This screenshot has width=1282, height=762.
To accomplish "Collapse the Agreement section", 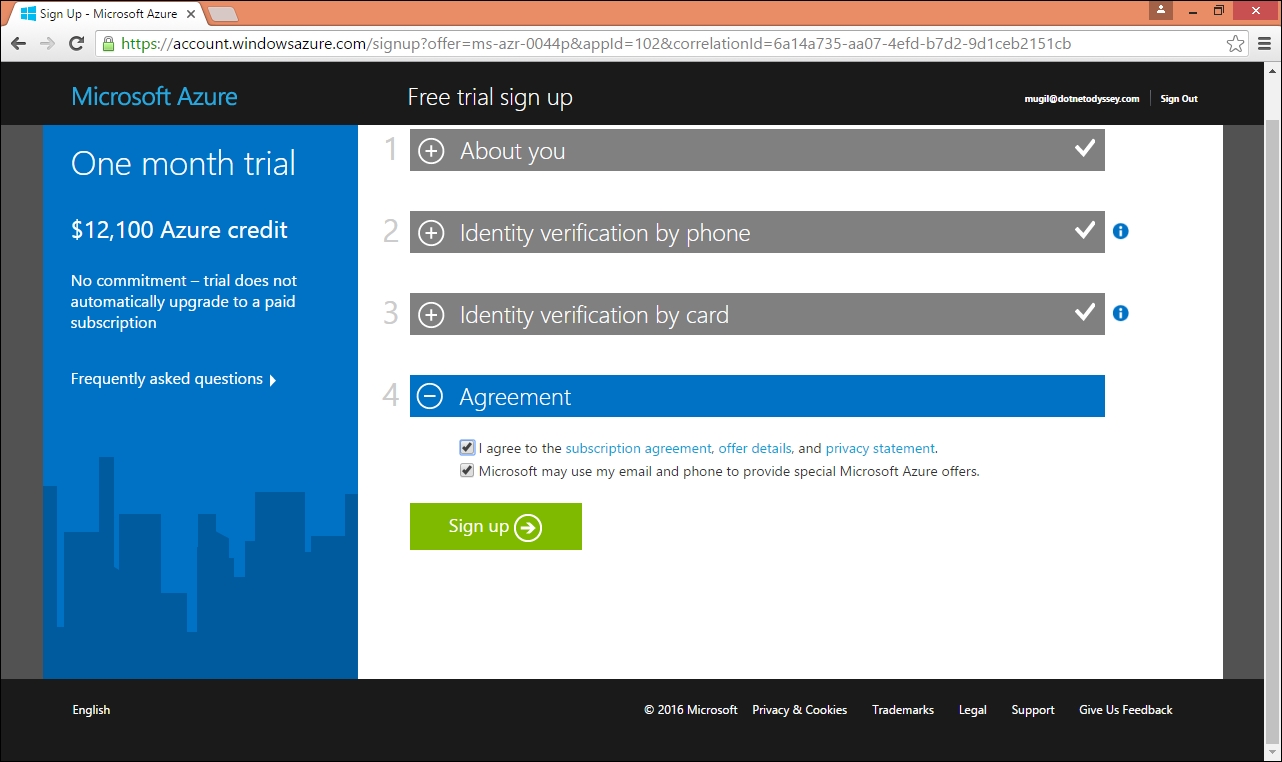I will point(757,396).
